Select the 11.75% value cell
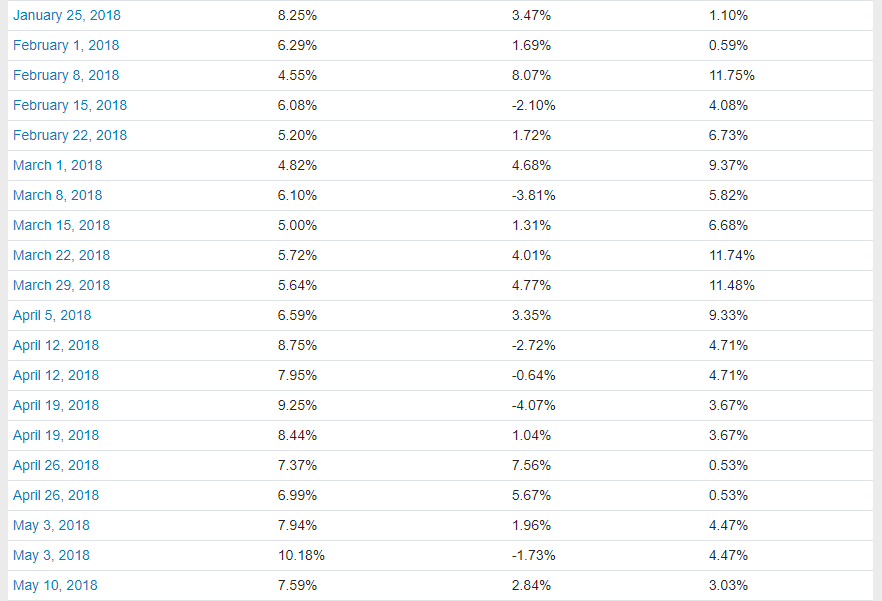 [731, 75]
